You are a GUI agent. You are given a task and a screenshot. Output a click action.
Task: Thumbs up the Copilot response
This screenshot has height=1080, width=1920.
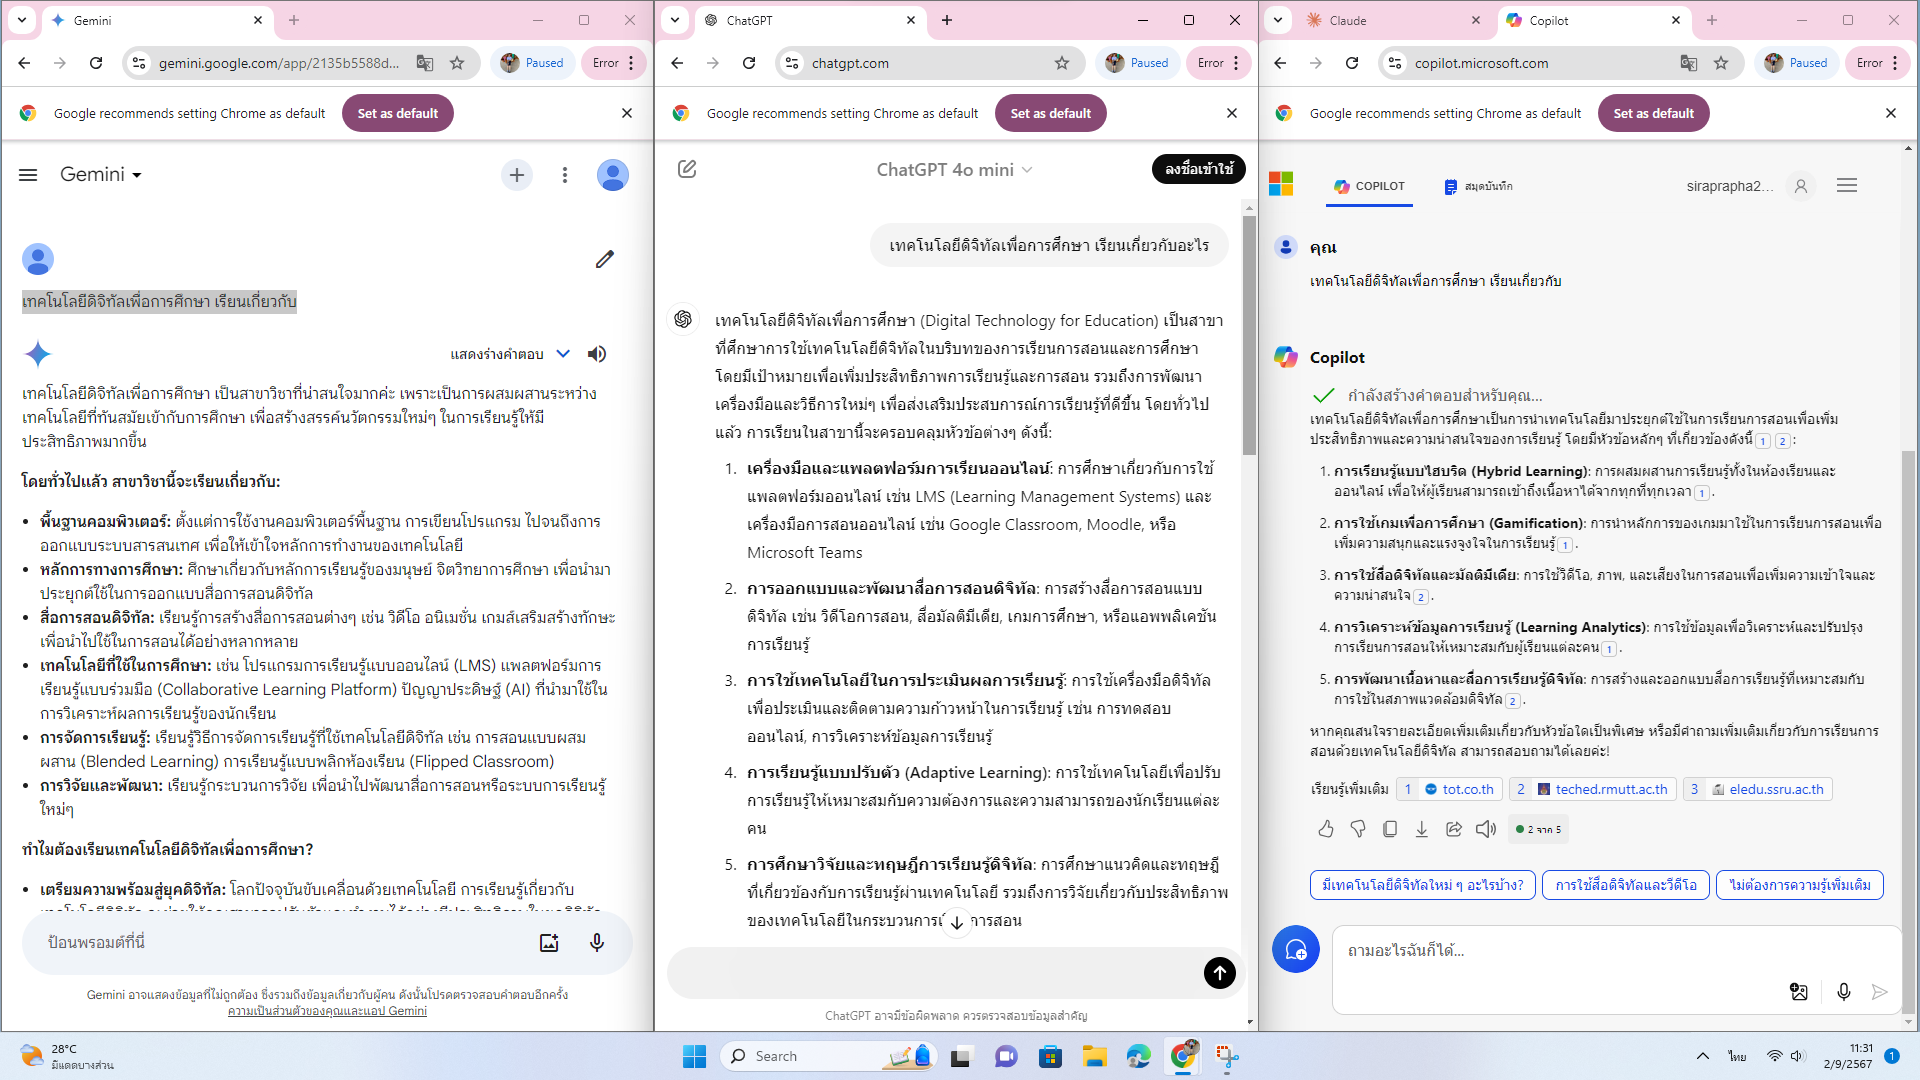pyautogui.click(x=1326, y=829)
